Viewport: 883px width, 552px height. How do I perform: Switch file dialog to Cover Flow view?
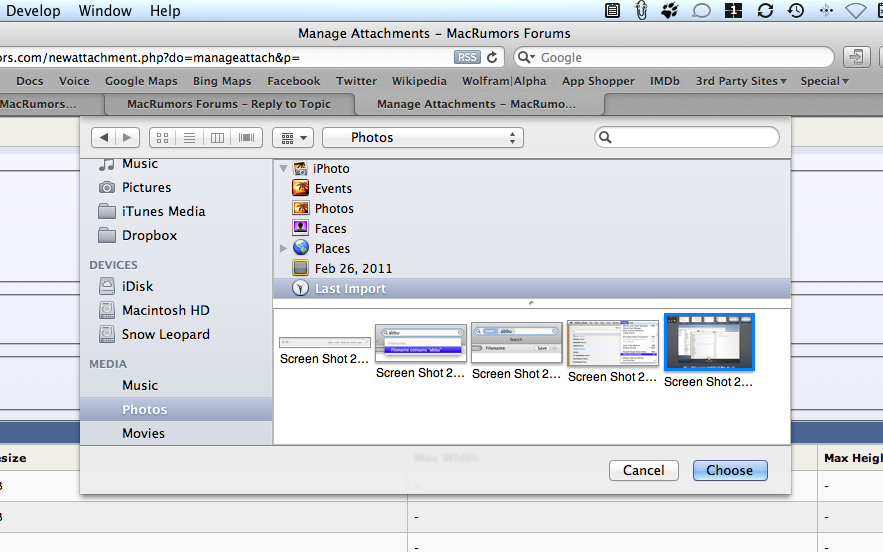[247, 137]
